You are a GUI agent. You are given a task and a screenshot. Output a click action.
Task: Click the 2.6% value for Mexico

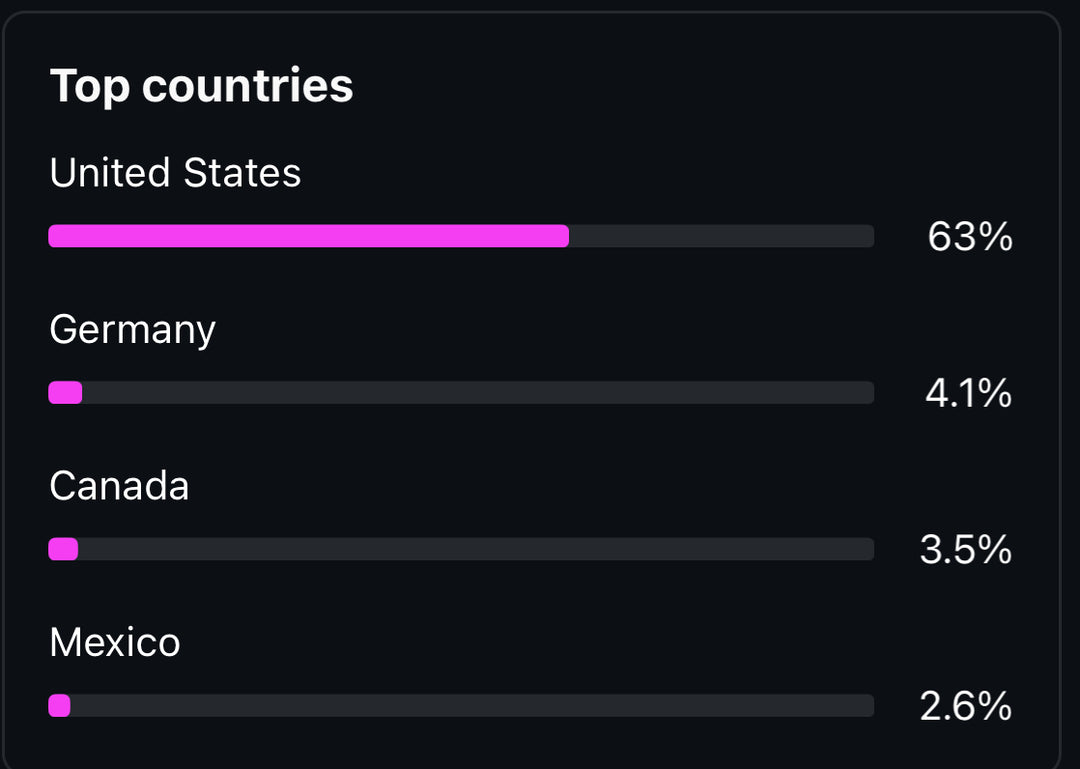tap(965, 707)
